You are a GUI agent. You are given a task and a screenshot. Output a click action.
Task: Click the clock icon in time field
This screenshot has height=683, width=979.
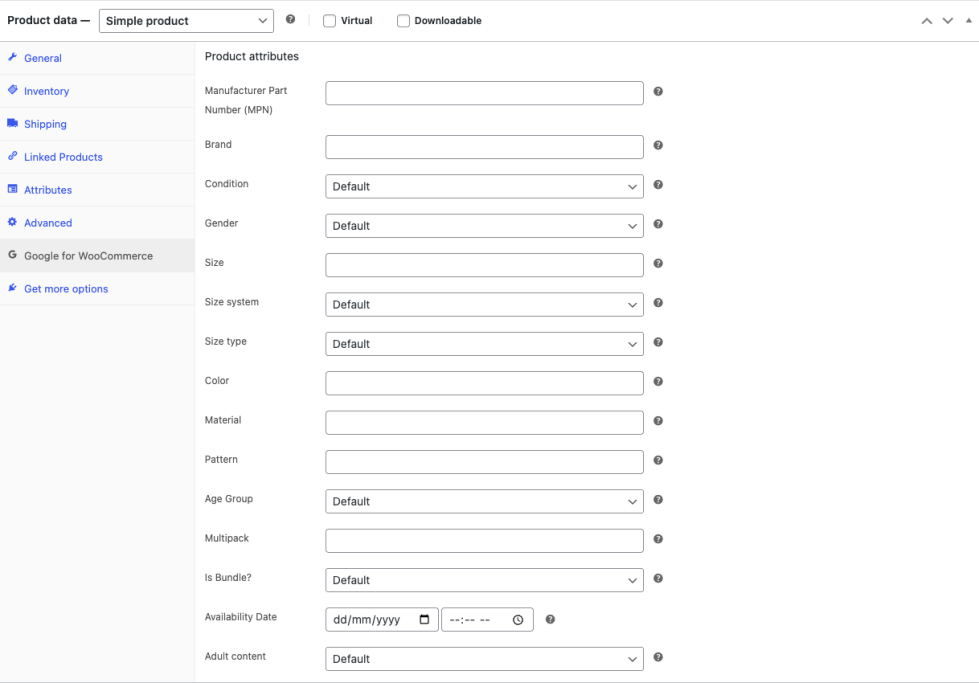point(518,620)
